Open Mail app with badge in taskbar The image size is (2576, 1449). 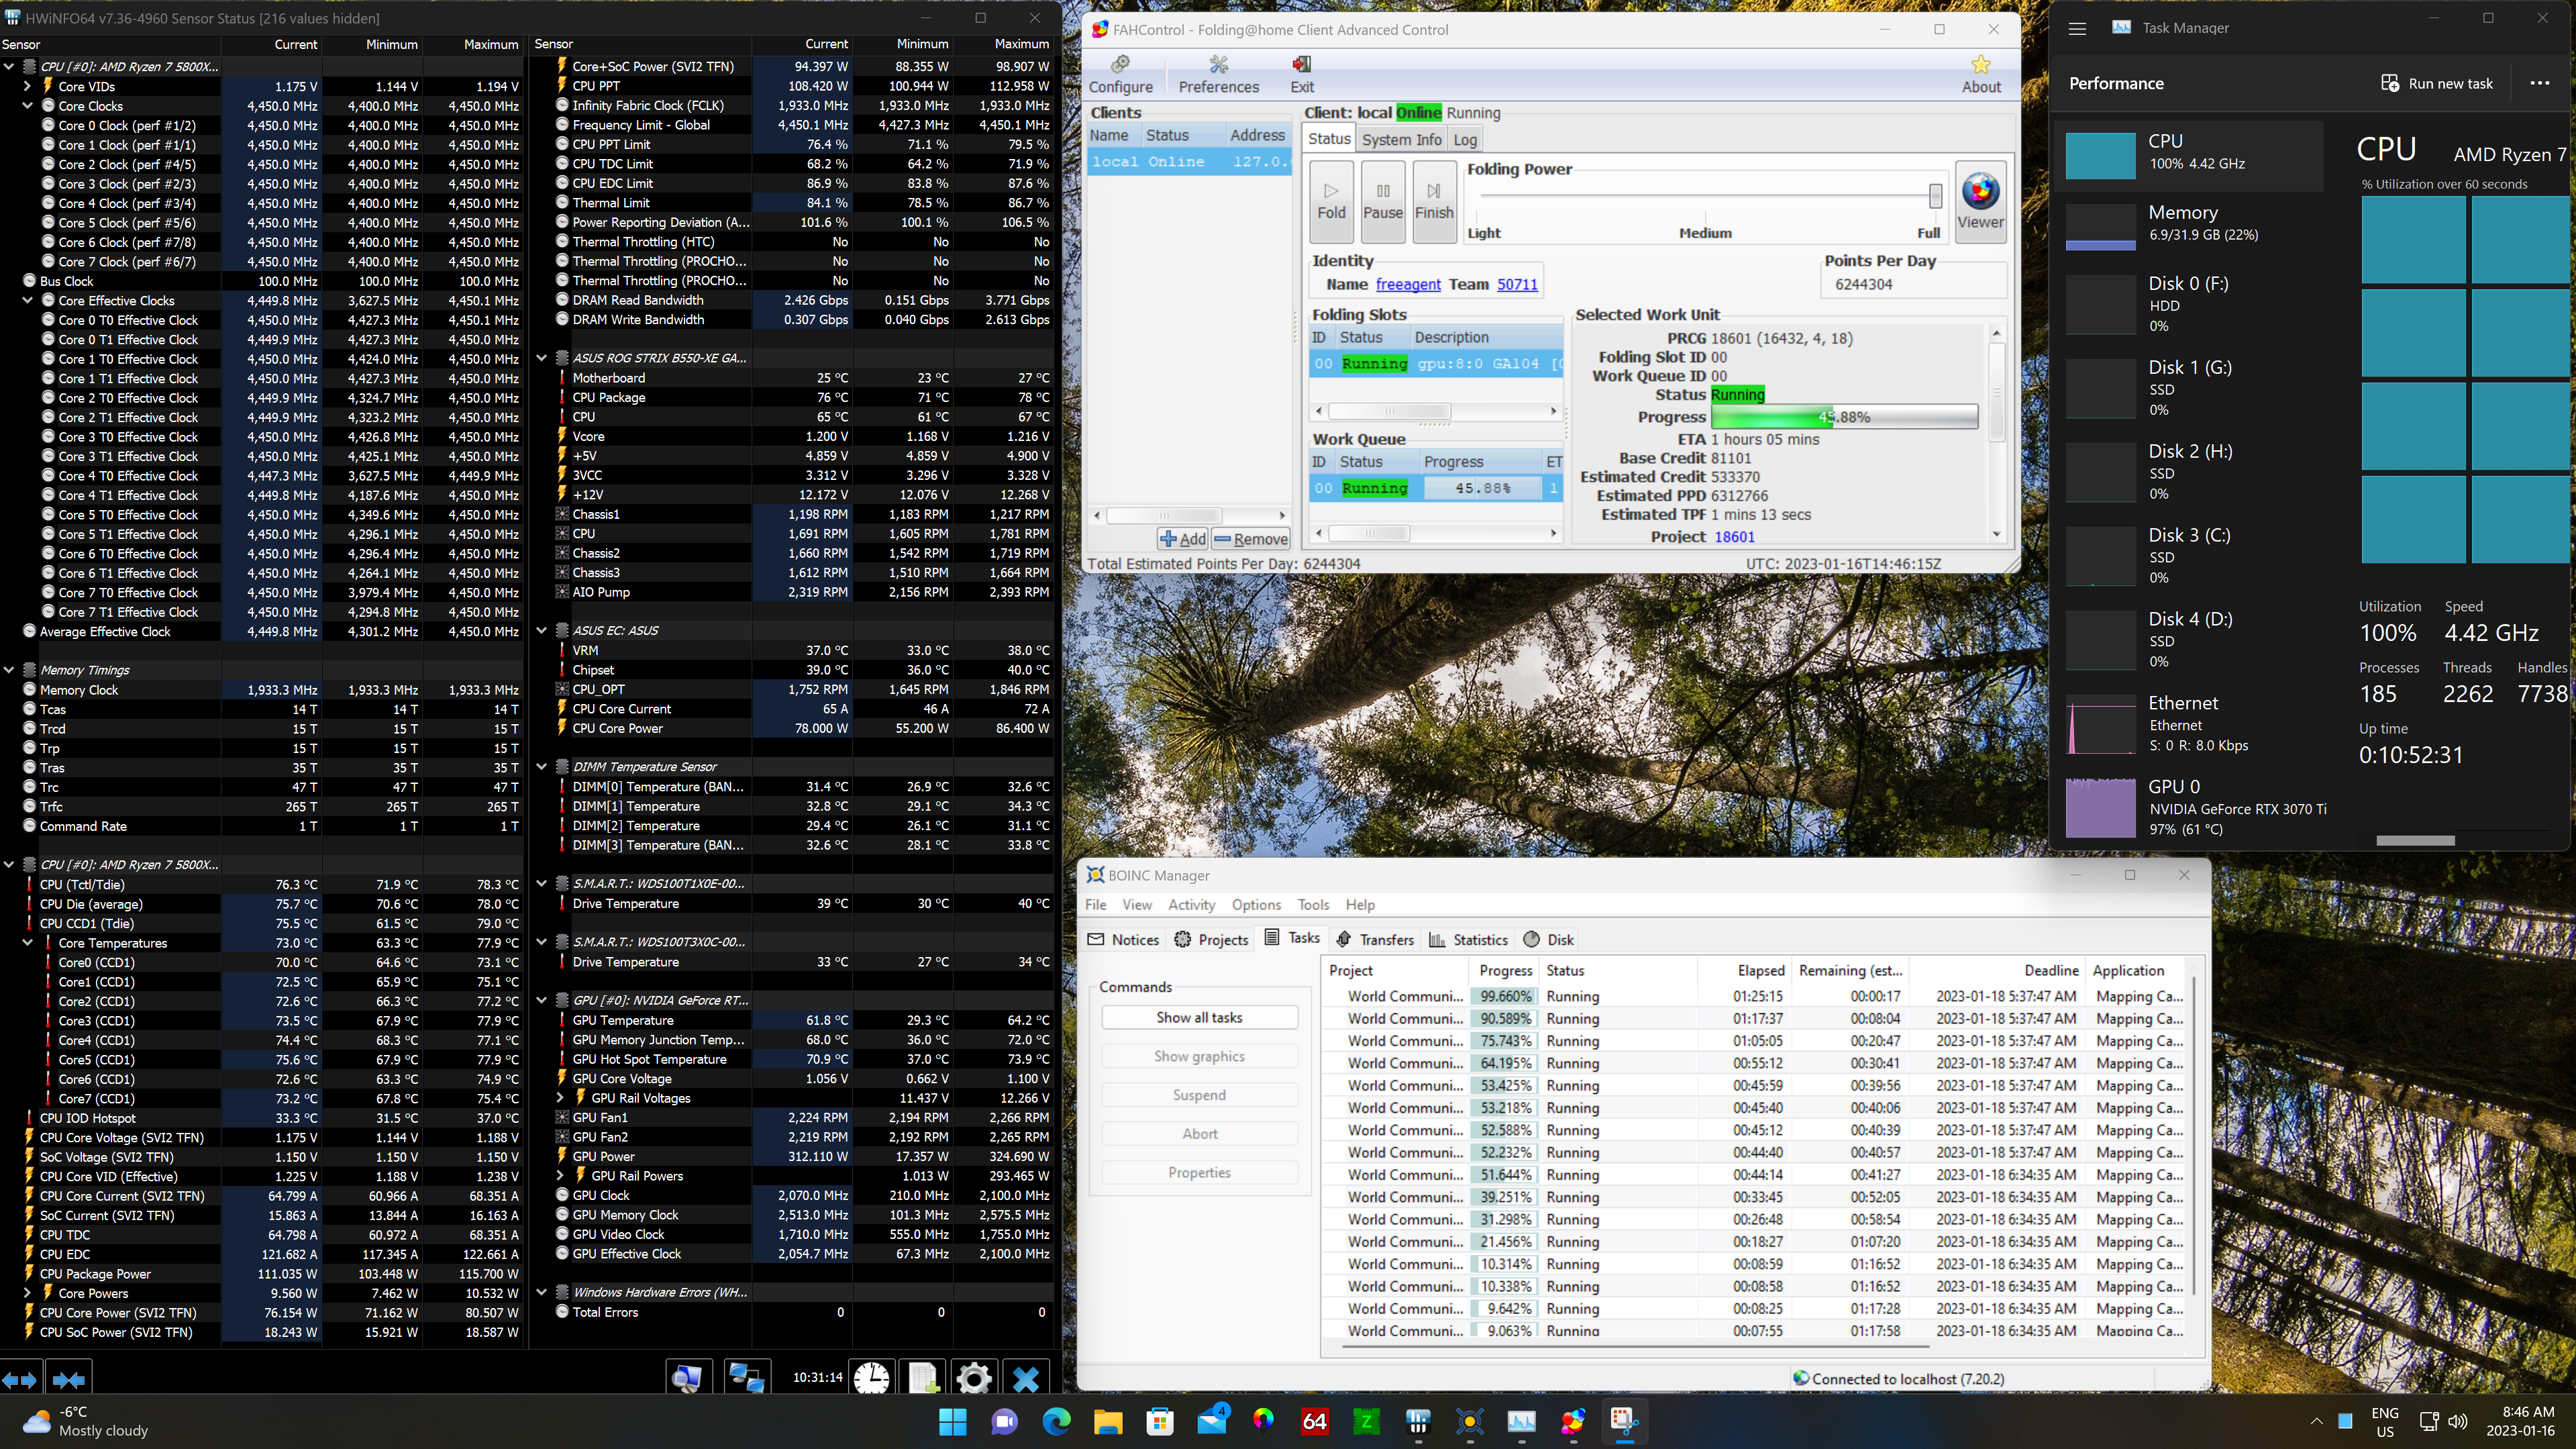pos(1212,1421)
